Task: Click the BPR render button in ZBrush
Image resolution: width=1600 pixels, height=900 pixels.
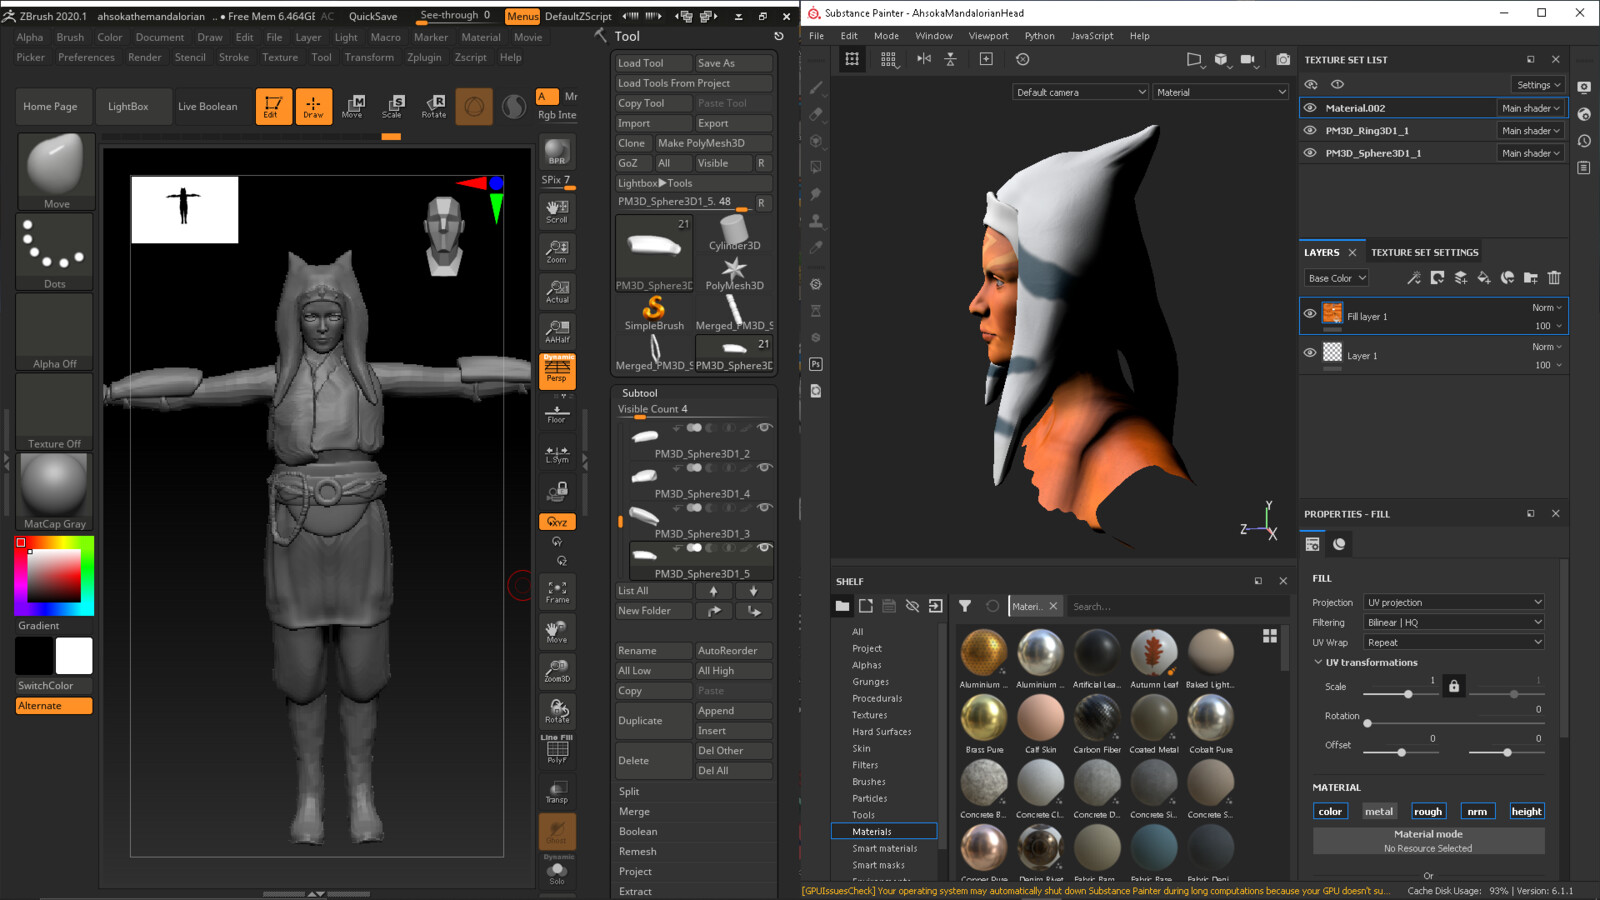Action: [x=557, y=152]
